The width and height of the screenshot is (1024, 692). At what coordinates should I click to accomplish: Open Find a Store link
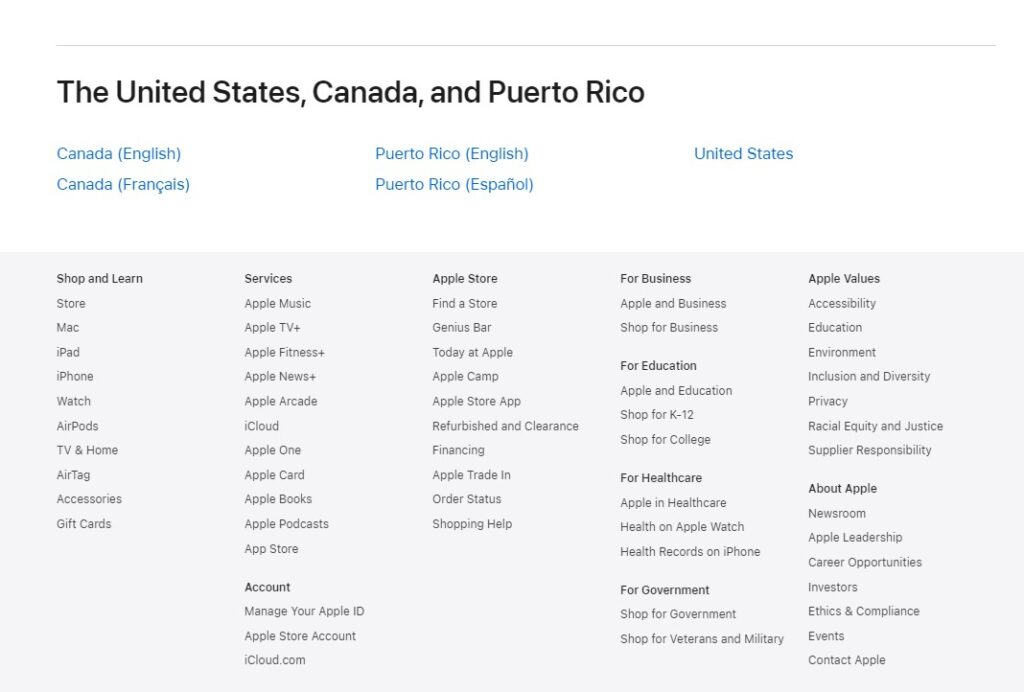pyautogui.click(x=464, y=304)
